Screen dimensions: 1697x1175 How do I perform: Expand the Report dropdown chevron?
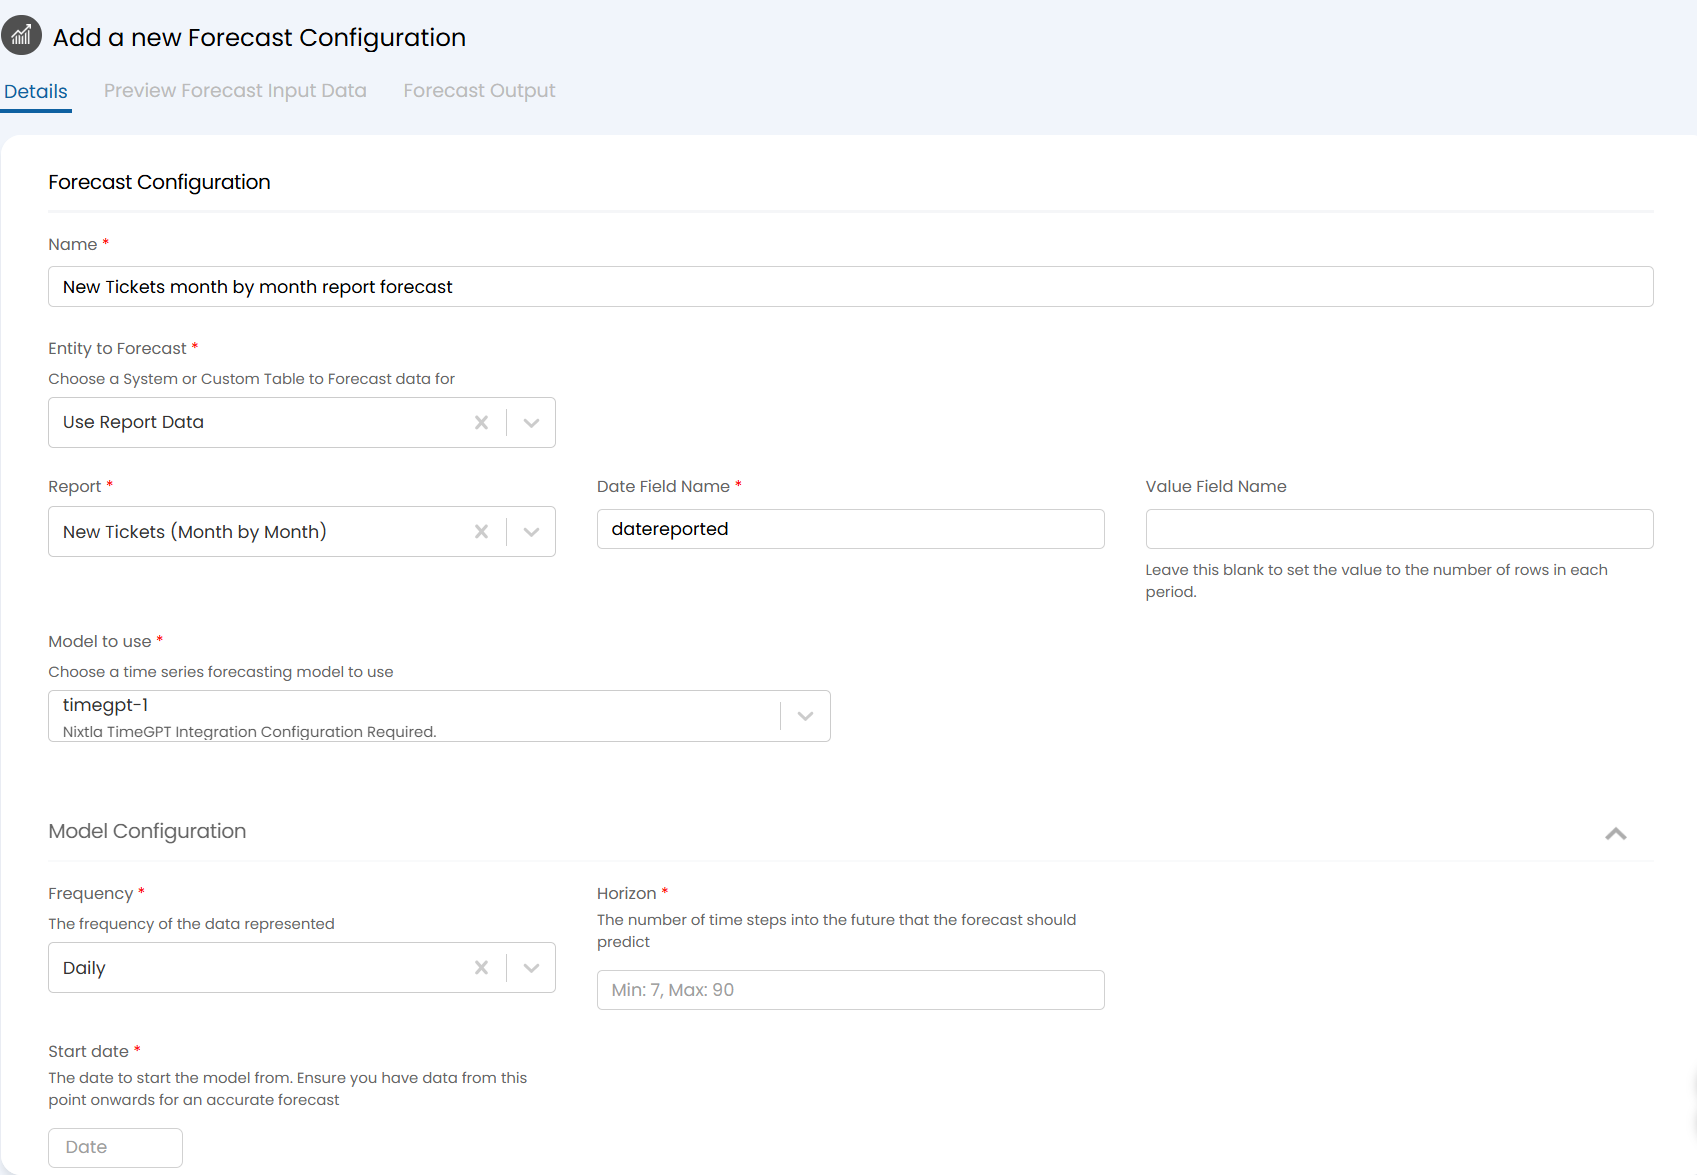pyautogui.click(x=531, y=532)
